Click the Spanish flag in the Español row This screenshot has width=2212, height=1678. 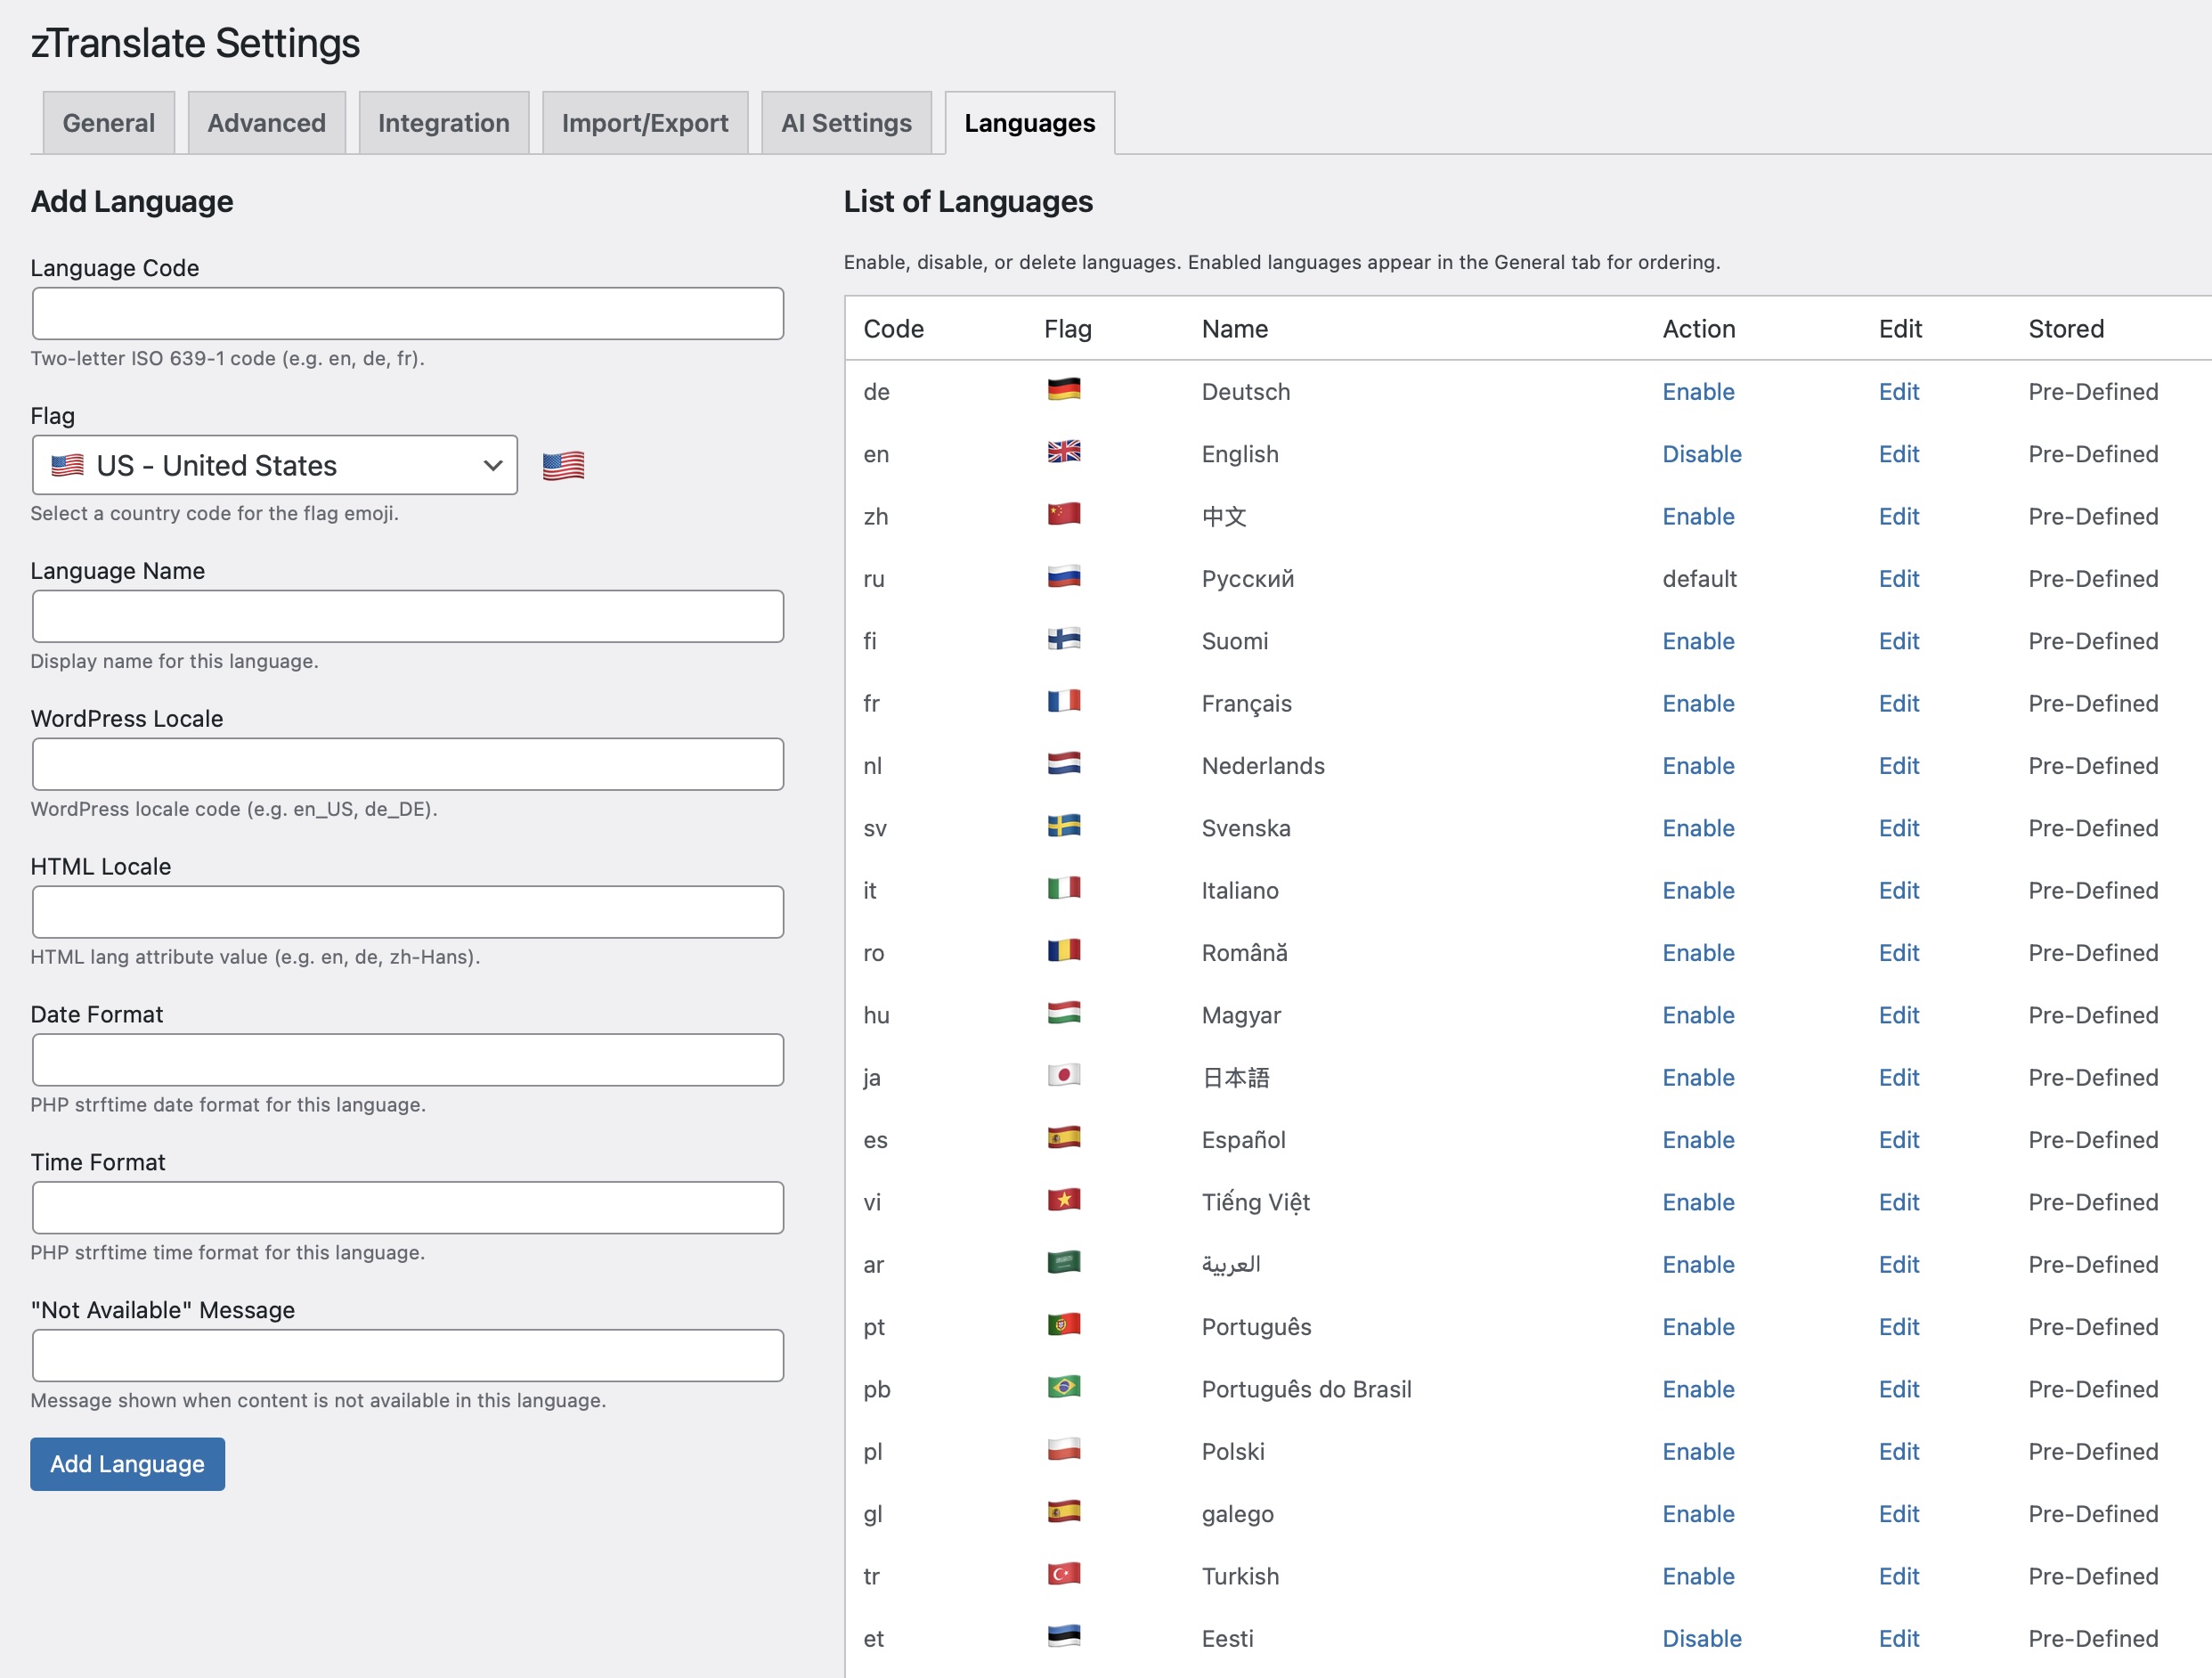coord(1063,1137)
